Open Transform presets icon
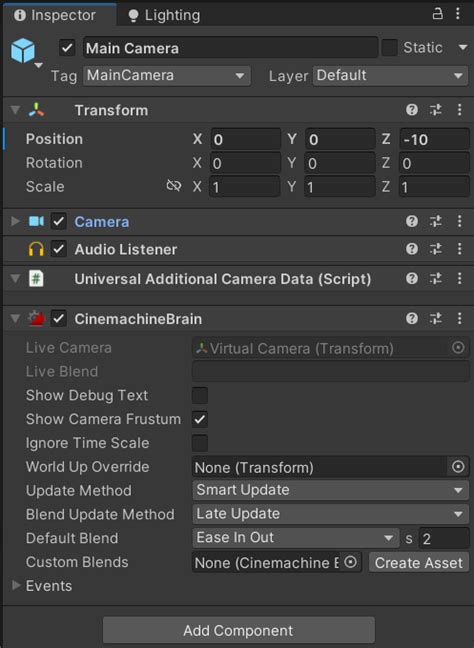 pyautogui.click(x=436, y=110)
